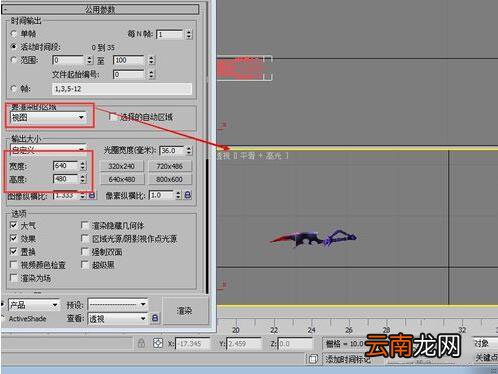Image resolution: width=498 pixels, height=374 pixels.
Task: Open the 产品 render mode dropdown
Action: [x=33, y=305]
